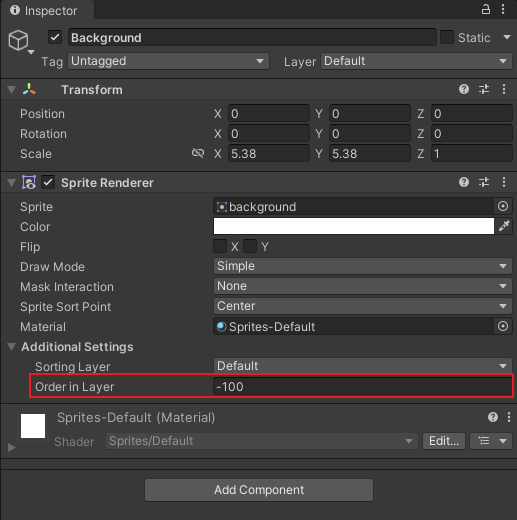Screen dimensions: 517x520
Task: Expand the Sprites-Default material foldout
Action: tap(12, 447)
